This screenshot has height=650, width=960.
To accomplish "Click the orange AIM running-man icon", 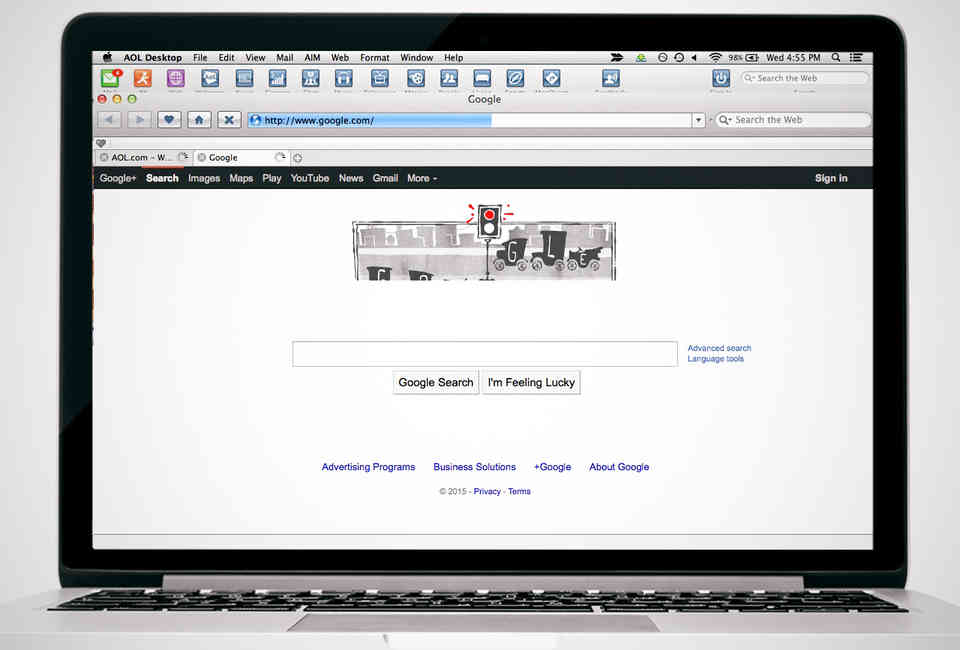I will (x=143, y=78).
